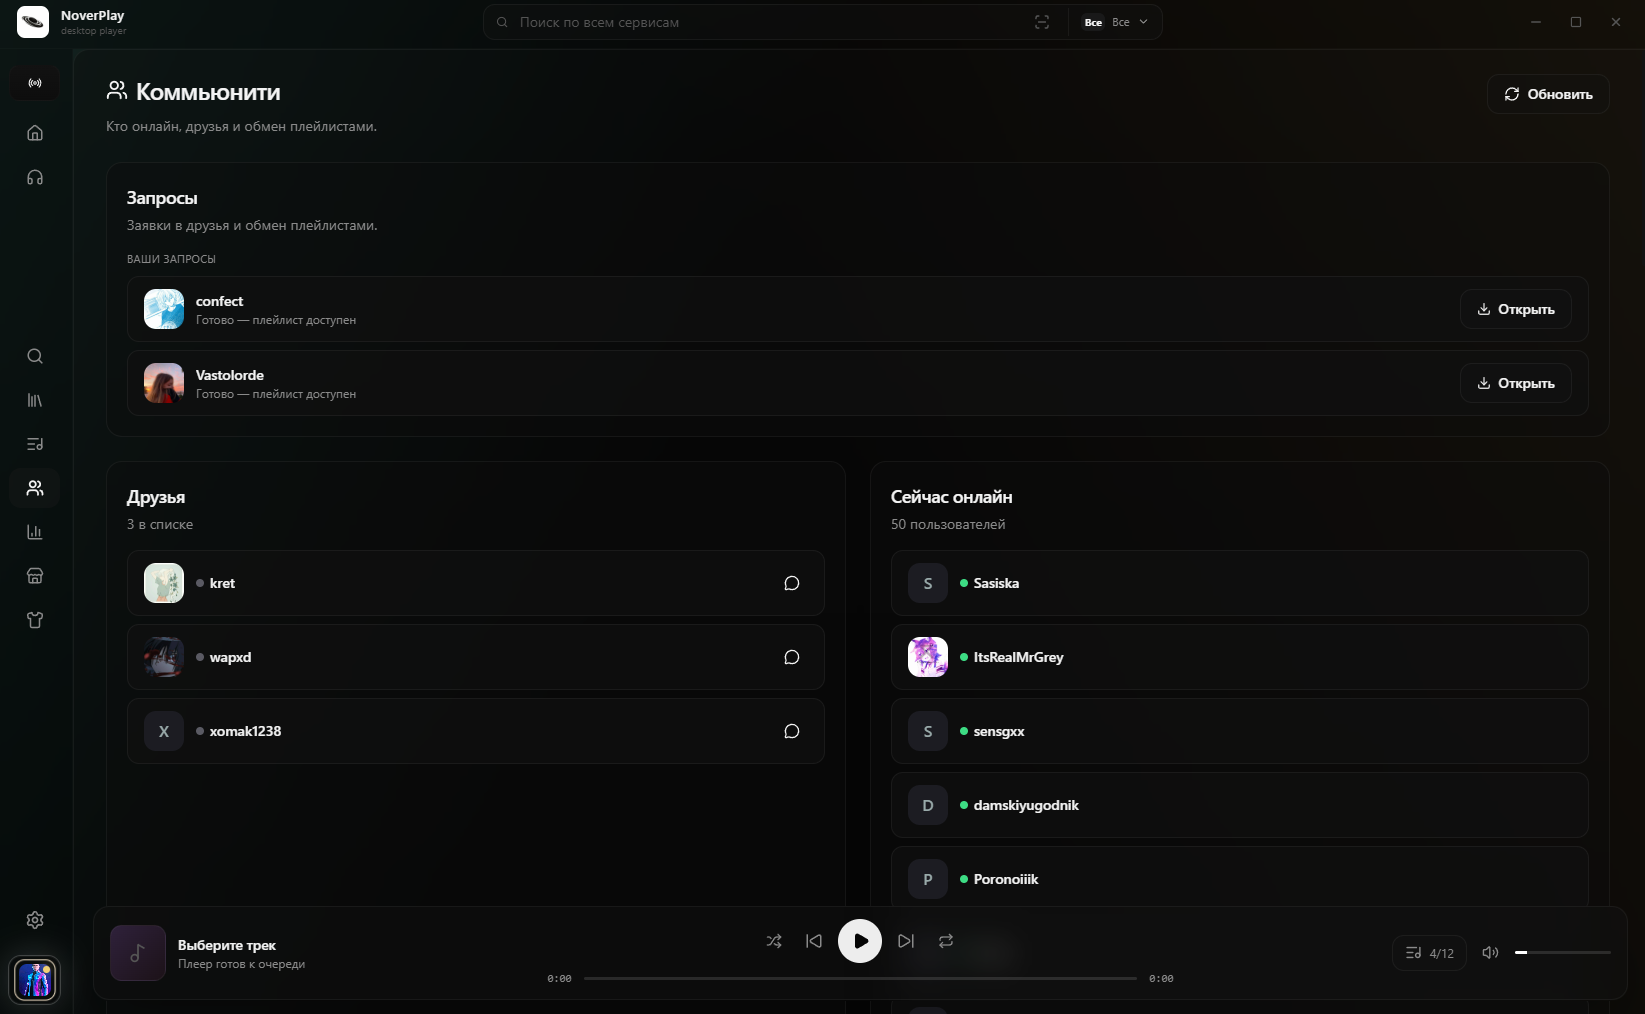The width and height of the screenshot is (1645, 1014).
Task: Click the search field for all services
Action: (x=770, y=22)
